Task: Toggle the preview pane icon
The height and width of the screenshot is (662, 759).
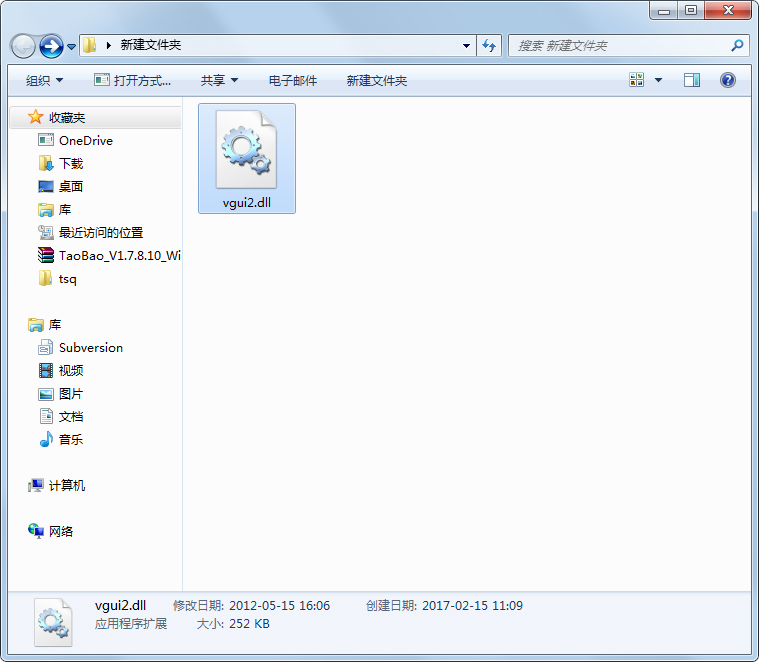Action: 692,80
